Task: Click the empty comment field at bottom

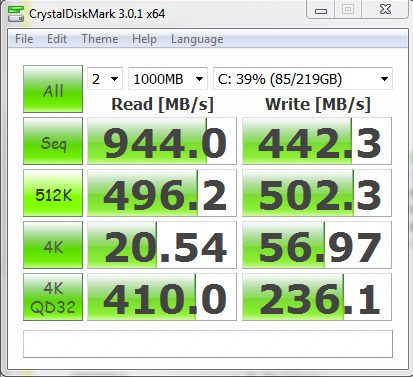Action: coord(208,344)
